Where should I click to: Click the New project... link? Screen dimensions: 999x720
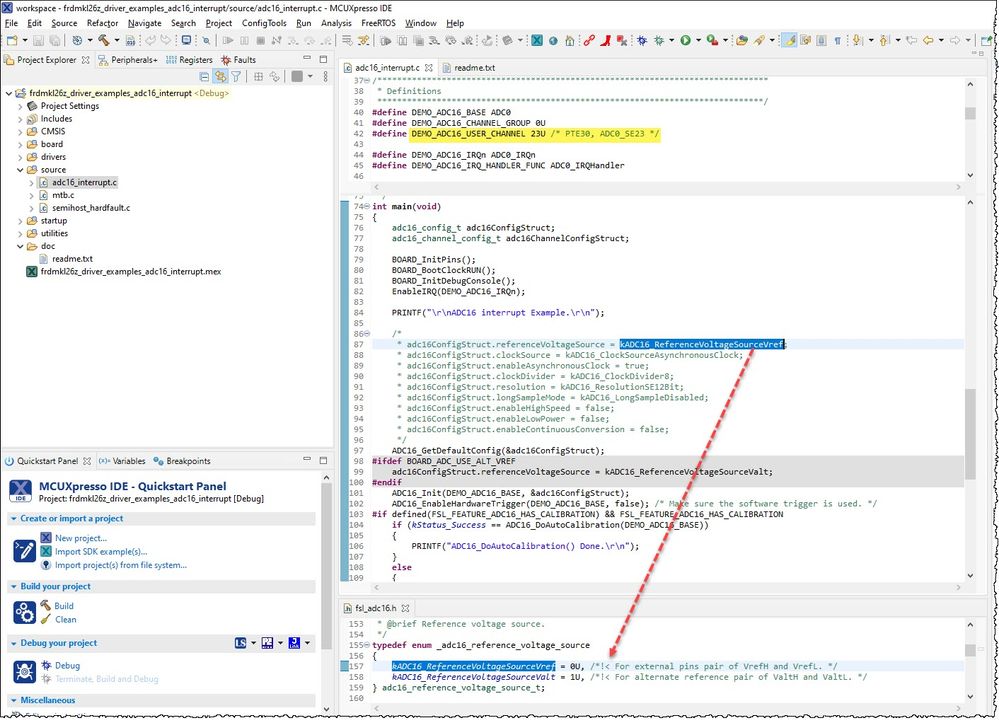81,538
